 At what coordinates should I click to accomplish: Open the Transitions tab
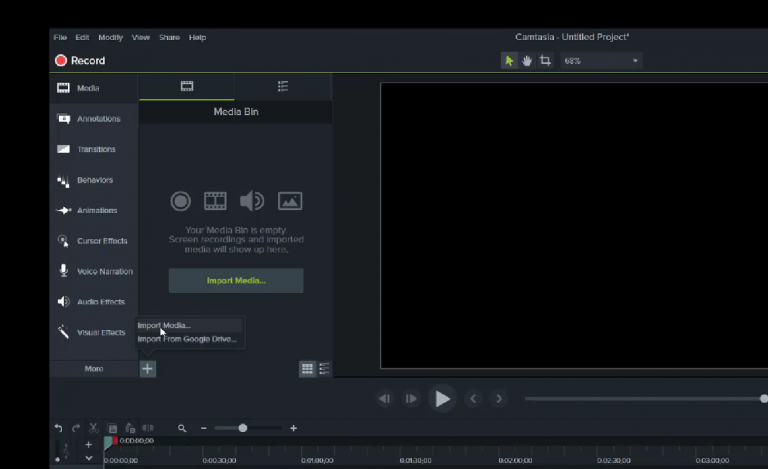click(94, 149)
